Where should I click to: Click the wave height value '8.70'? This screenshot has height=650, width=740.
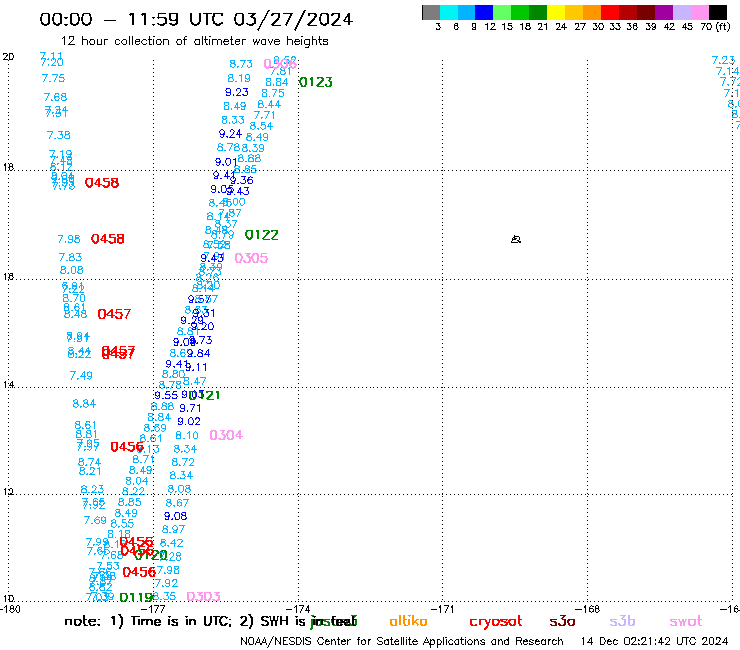click(74, 298)
